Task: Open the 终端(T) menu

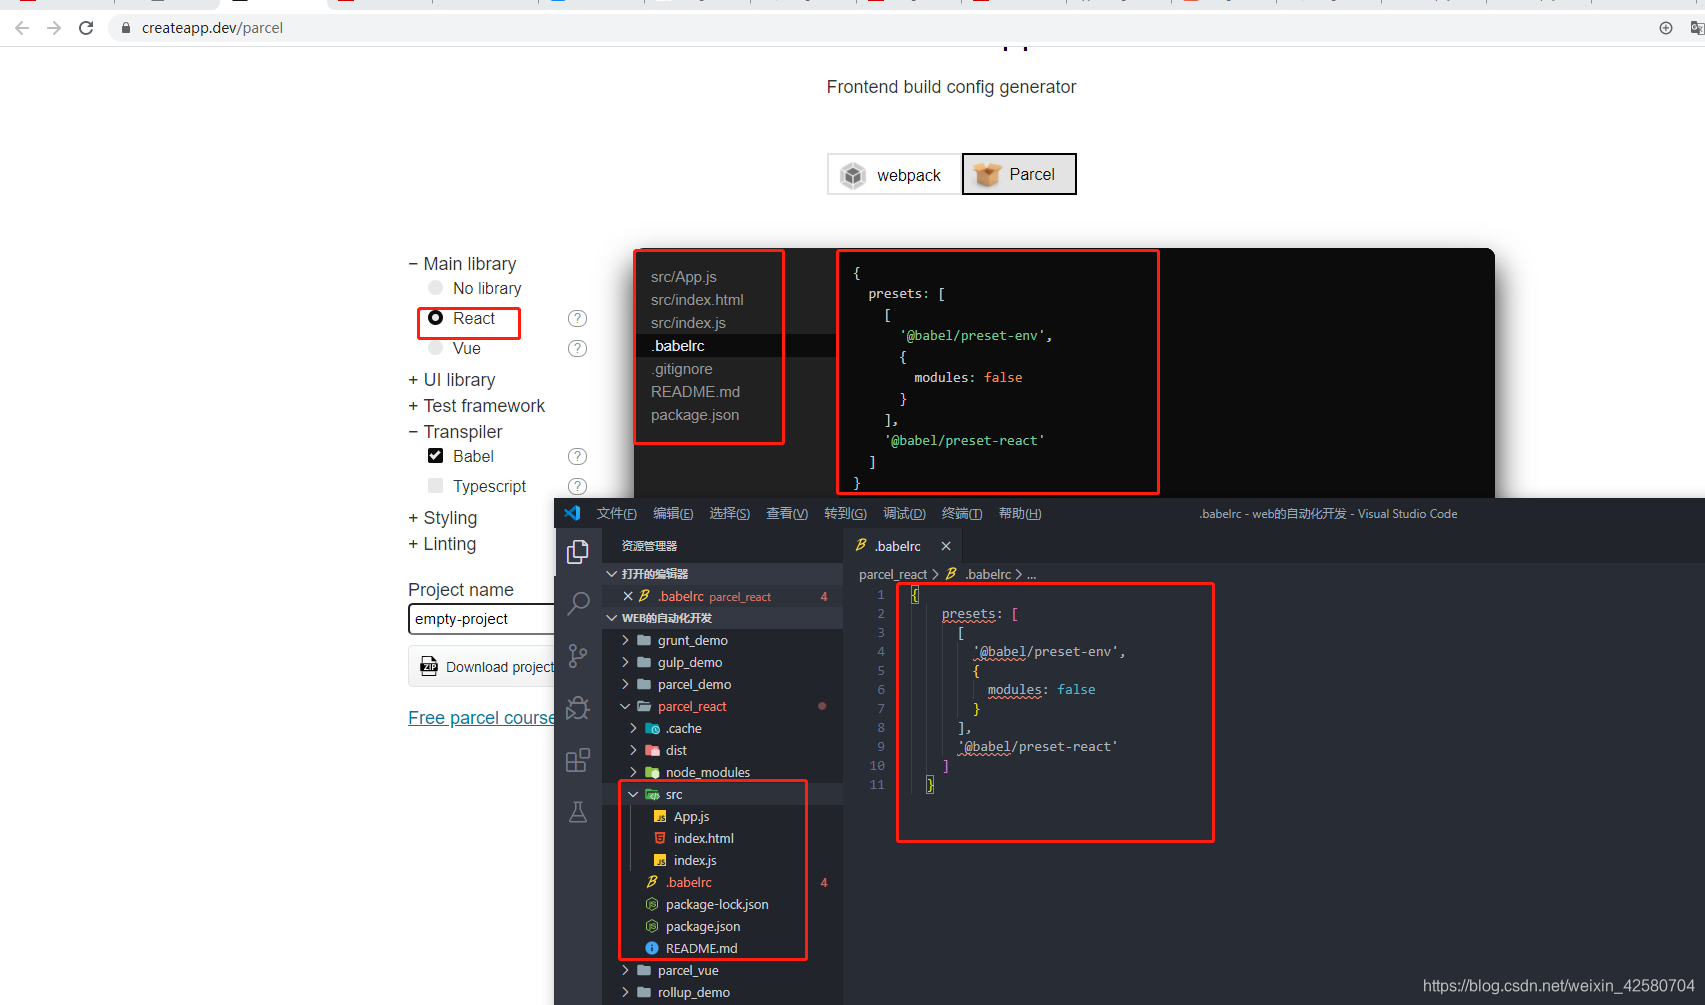Action: click(x=962, y=513)
